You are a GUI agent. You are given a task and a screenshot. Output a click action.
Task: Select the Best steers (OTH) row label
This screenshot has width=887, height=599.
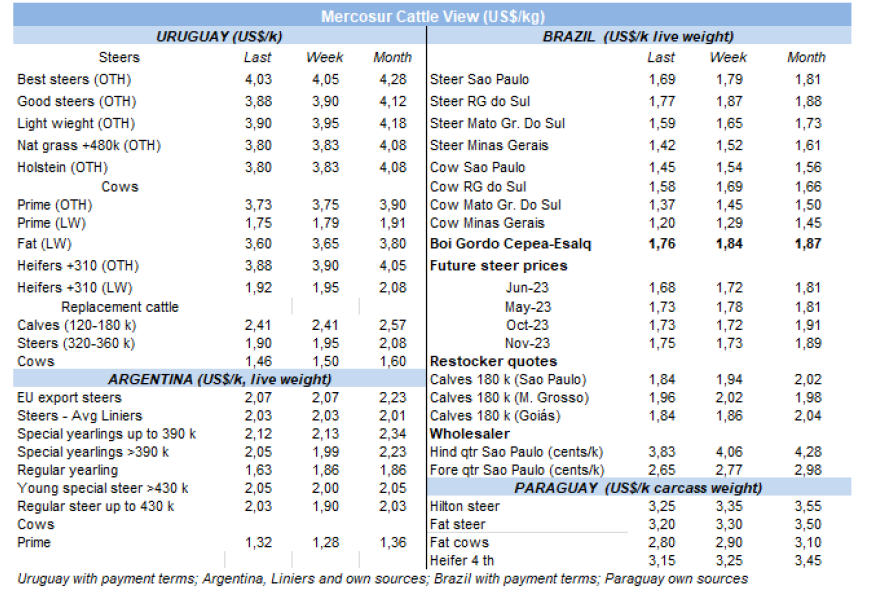click(x=74, y=79)
